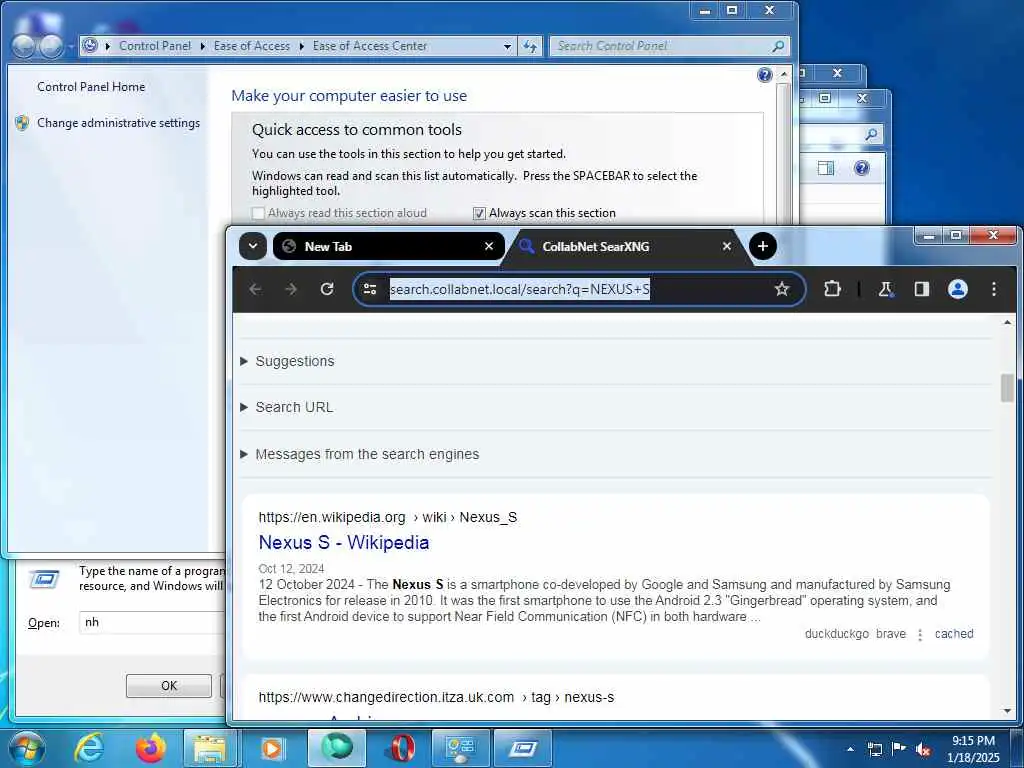This screenshot has height=768, width=1024.
Task: Open the browser three-dot menu
Action: 993,289
